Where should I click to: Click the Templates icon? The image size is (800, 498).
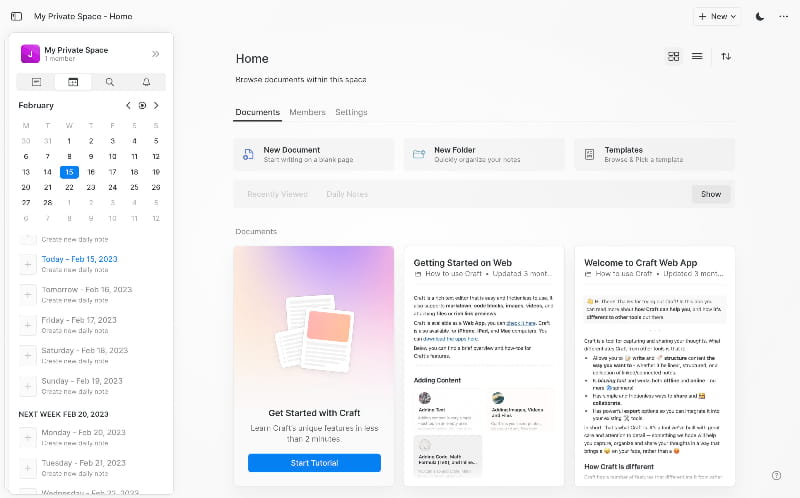589,154
